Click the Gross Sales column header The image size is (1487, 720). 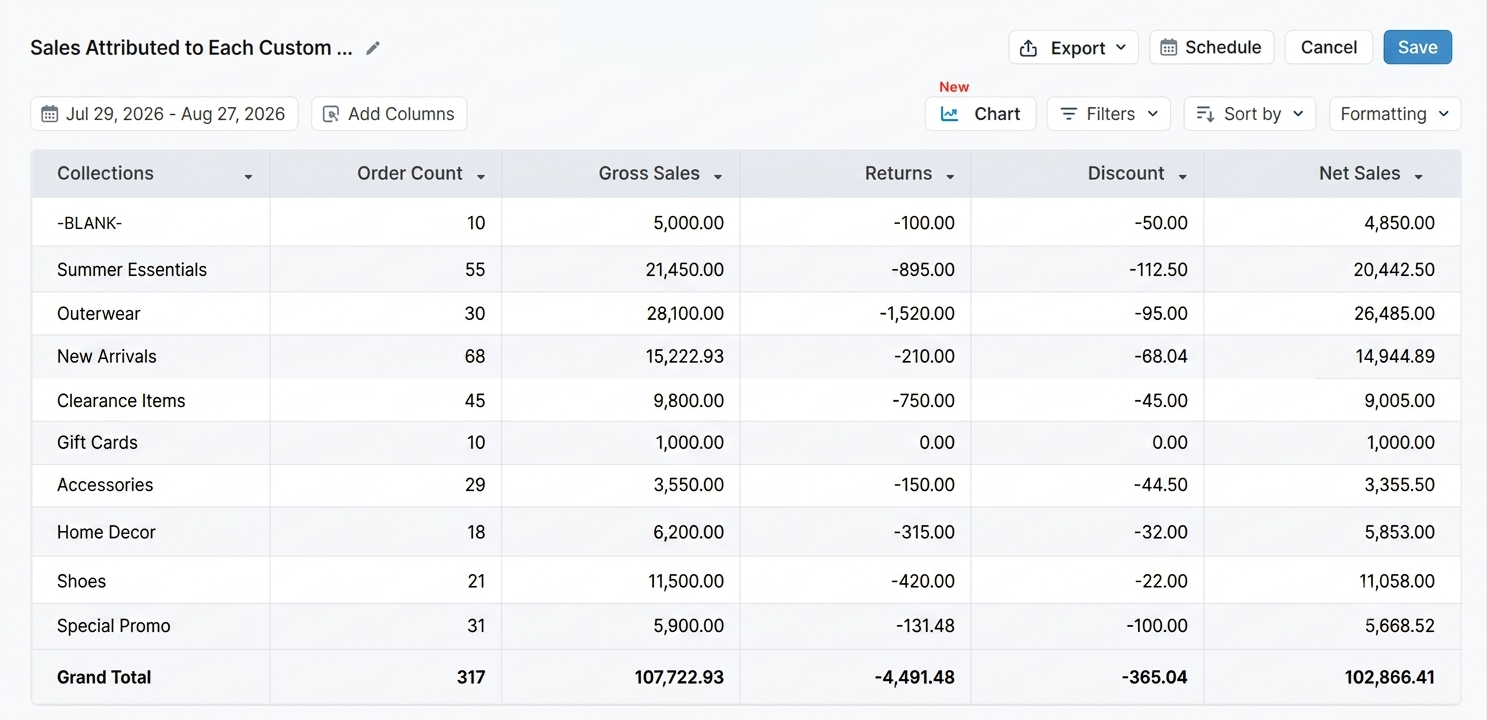click(x=621, y=174)
